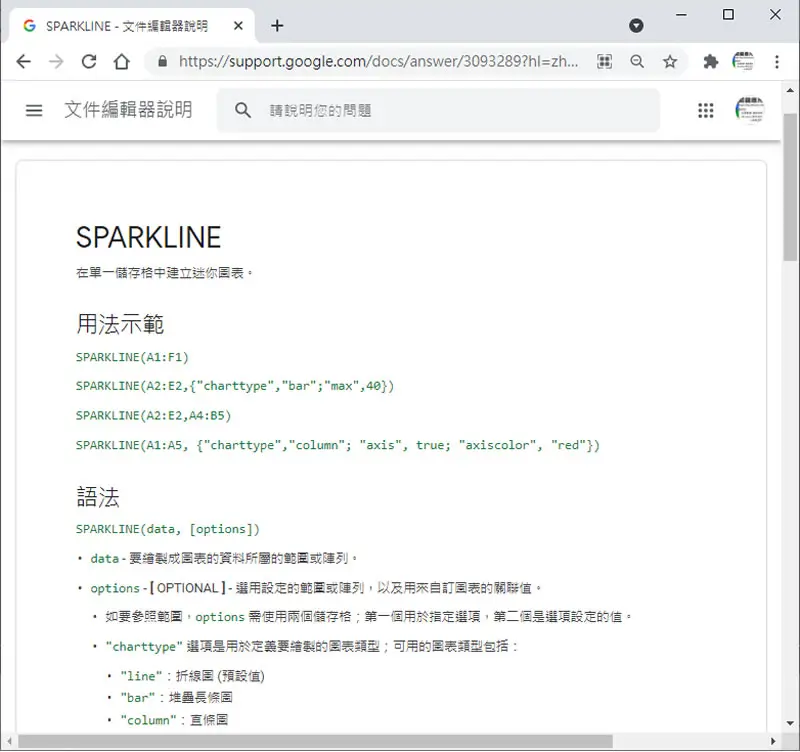Close the SPARKLINE tab

click(x=238, y=26)
